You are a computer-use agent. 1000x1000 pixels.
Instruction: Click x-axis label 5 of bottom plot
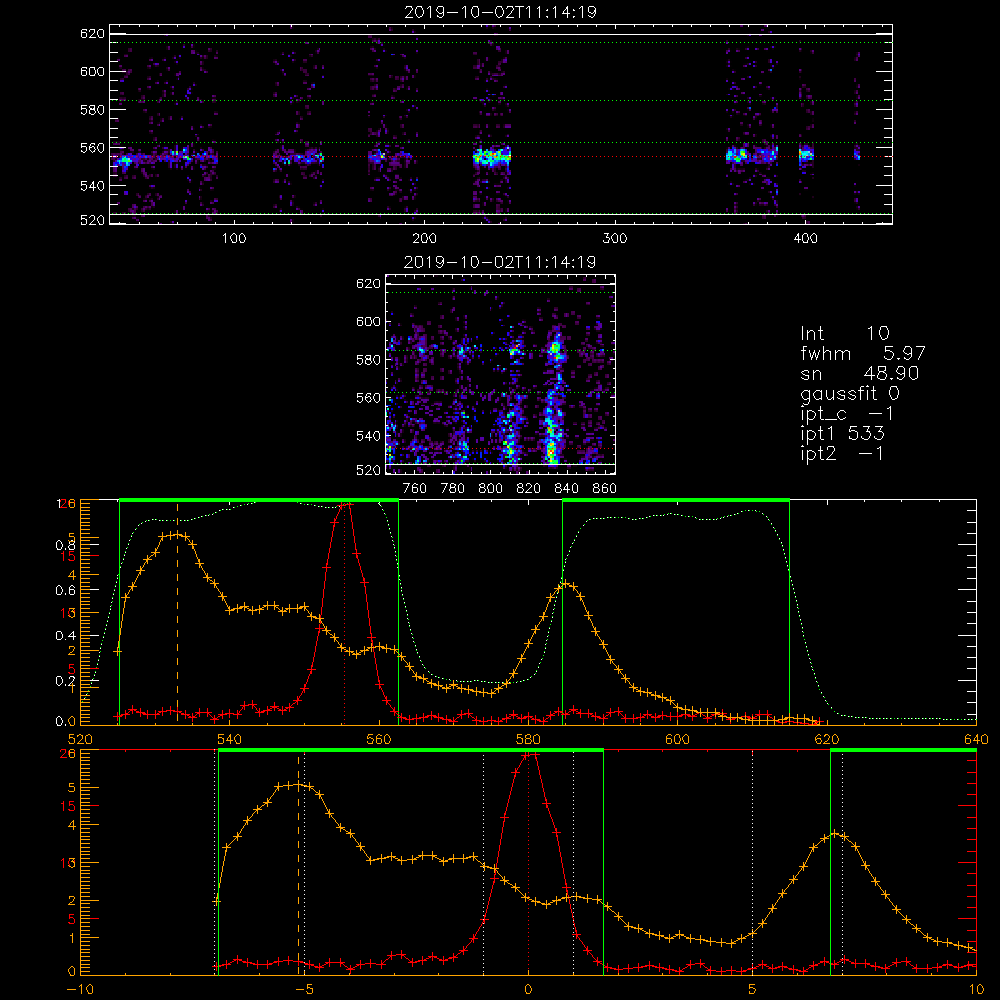click(x=753, y=990)
